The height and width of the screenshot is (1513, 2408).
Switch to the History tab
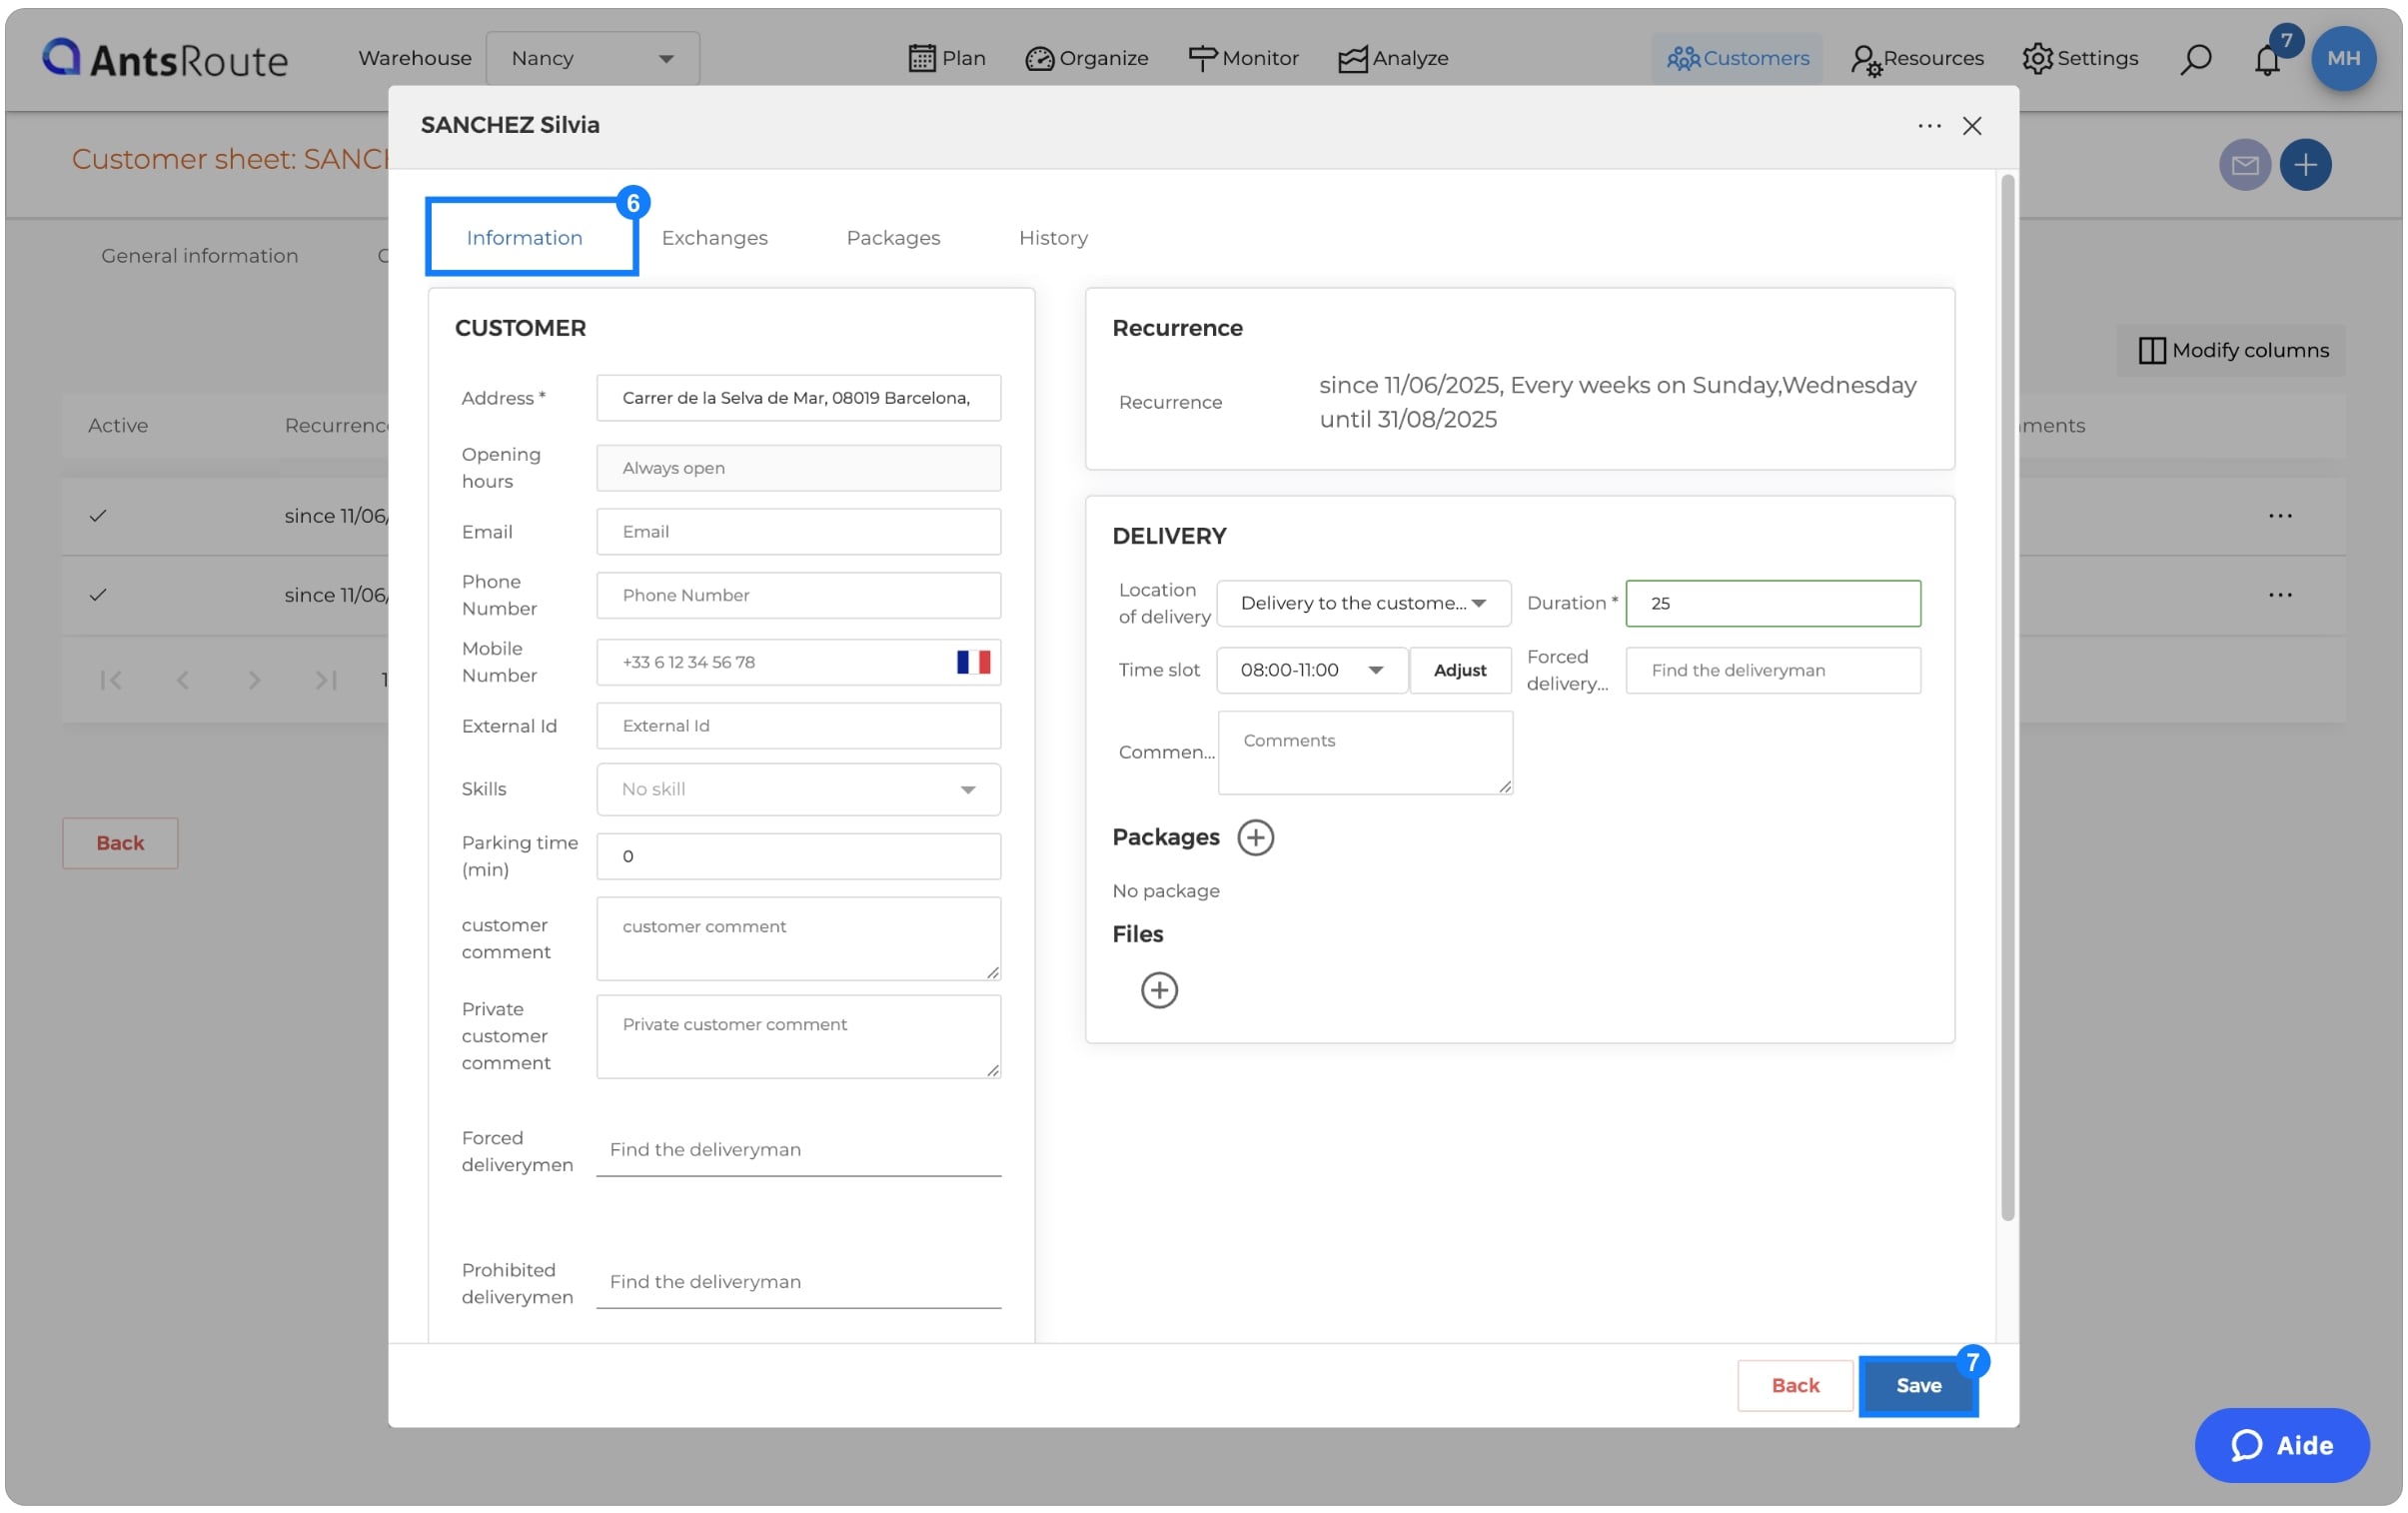[1053, 238]
